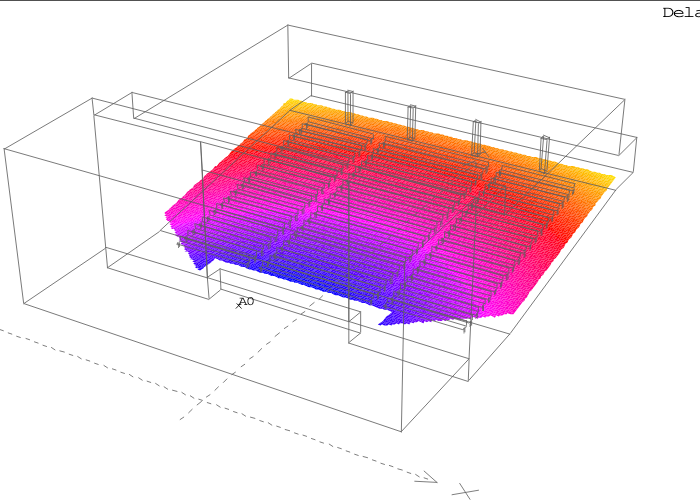Select the third pillar from the left
Viewport: 700px width, 502px height.
pos(477,136)
